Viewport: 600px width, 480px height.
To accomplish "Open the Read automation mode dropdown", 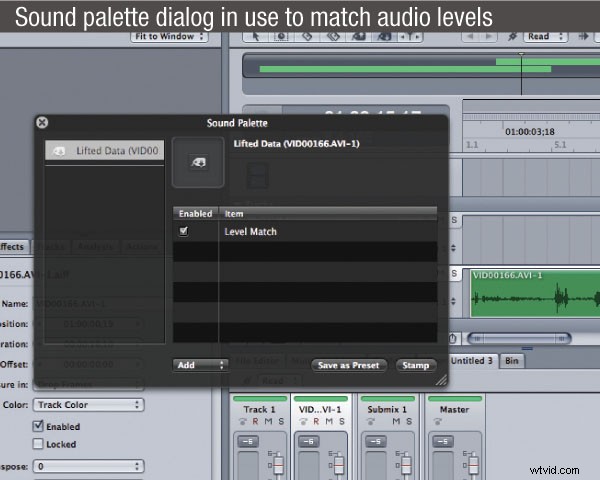I will click(x=545, y=36).
